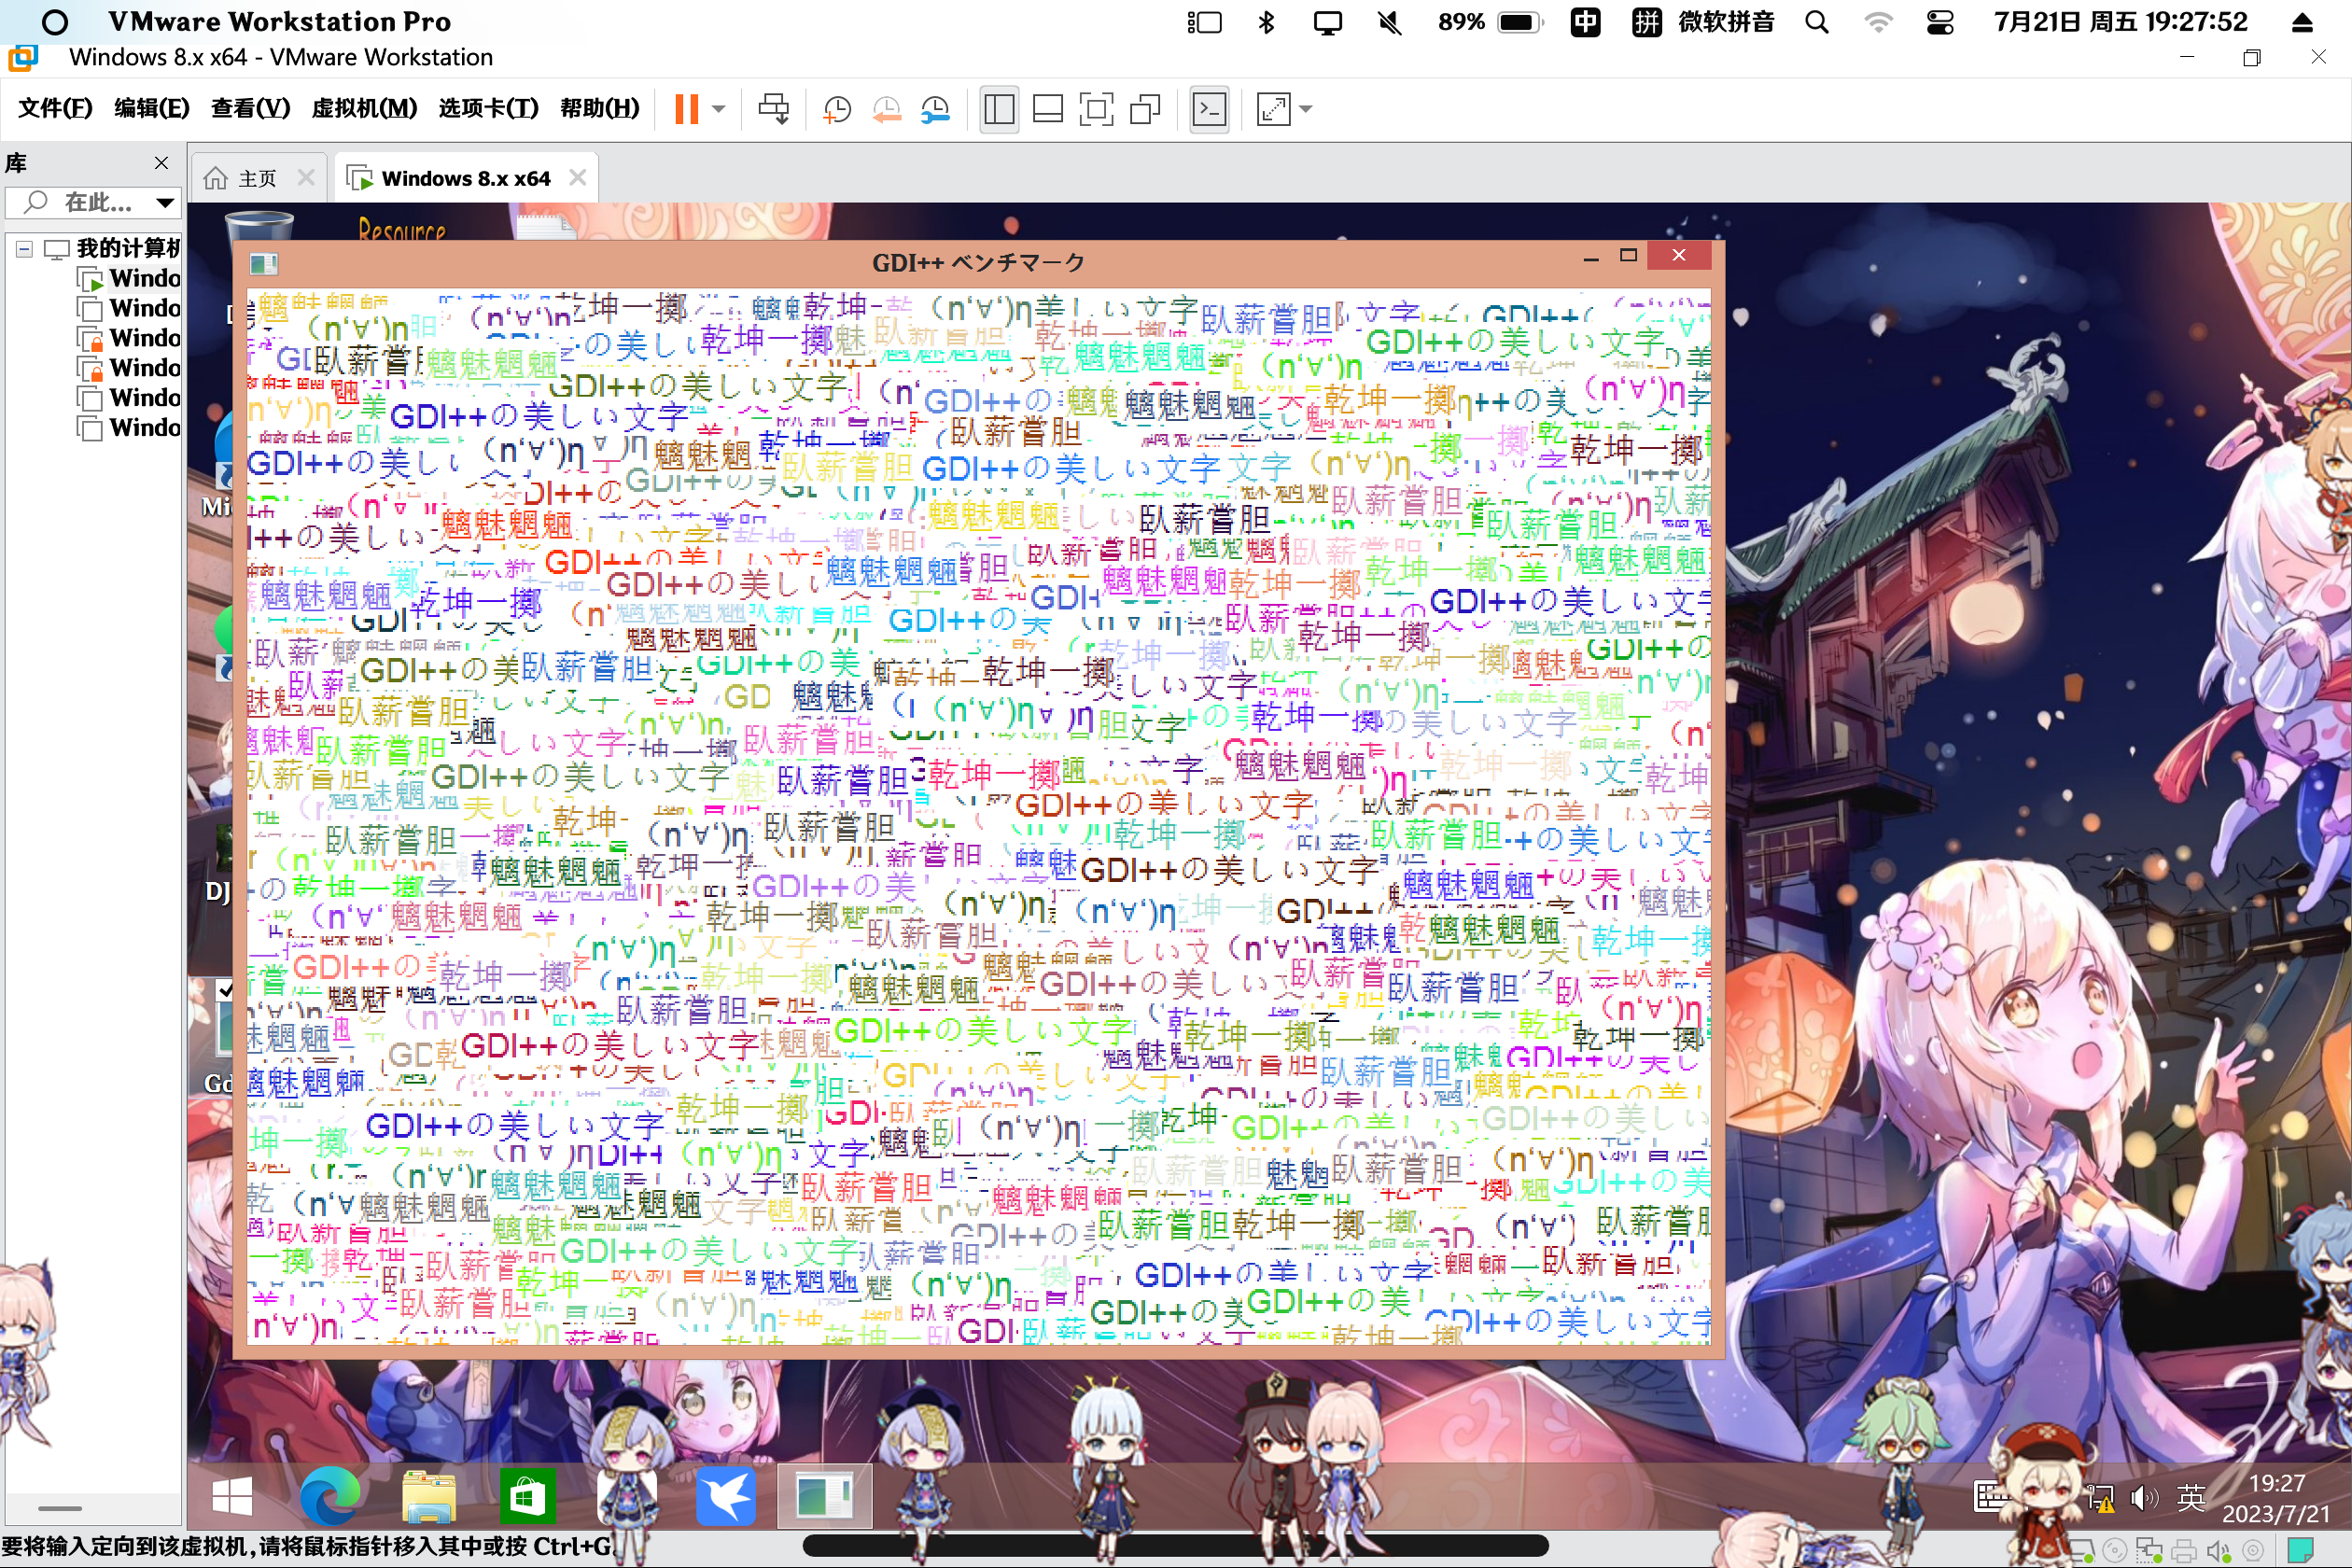The height and width of the screenshot is (1568, 2352).
Task: Open the blue bird app on taskbar
Action: [x=724, y=1496]
